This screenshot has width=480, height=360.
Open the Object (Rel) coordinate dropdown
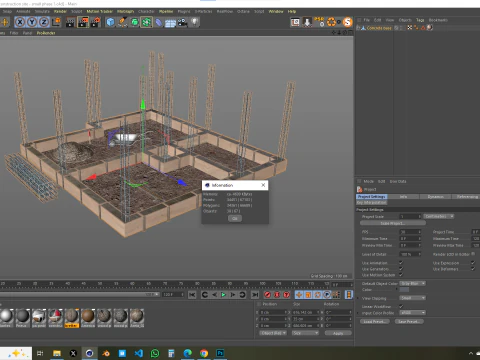click(273, 333)
